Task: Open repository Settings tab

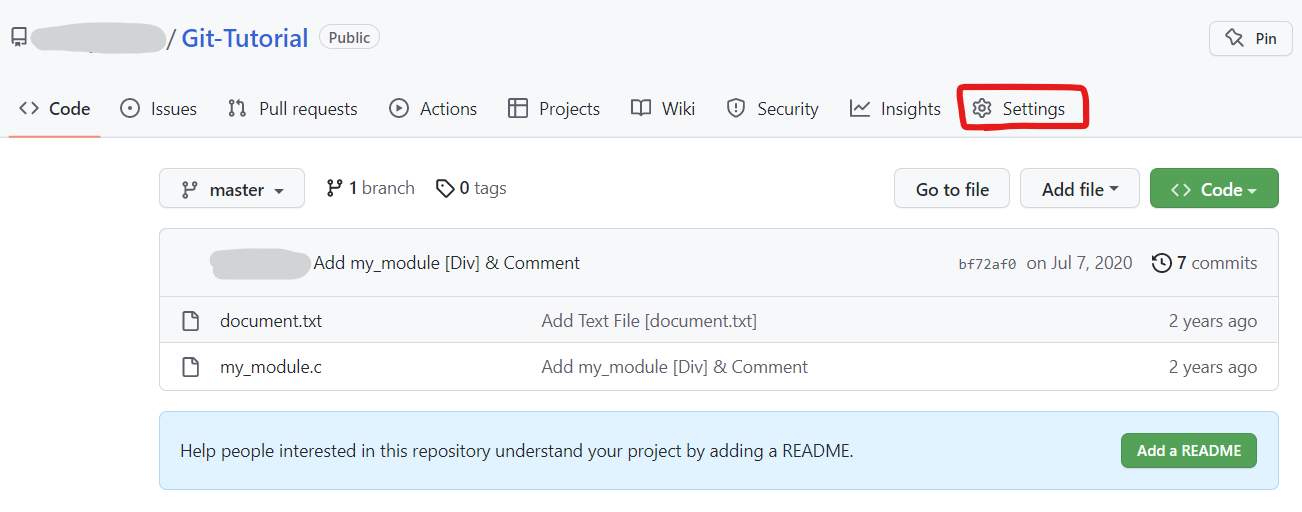Action: point(1019,108)
